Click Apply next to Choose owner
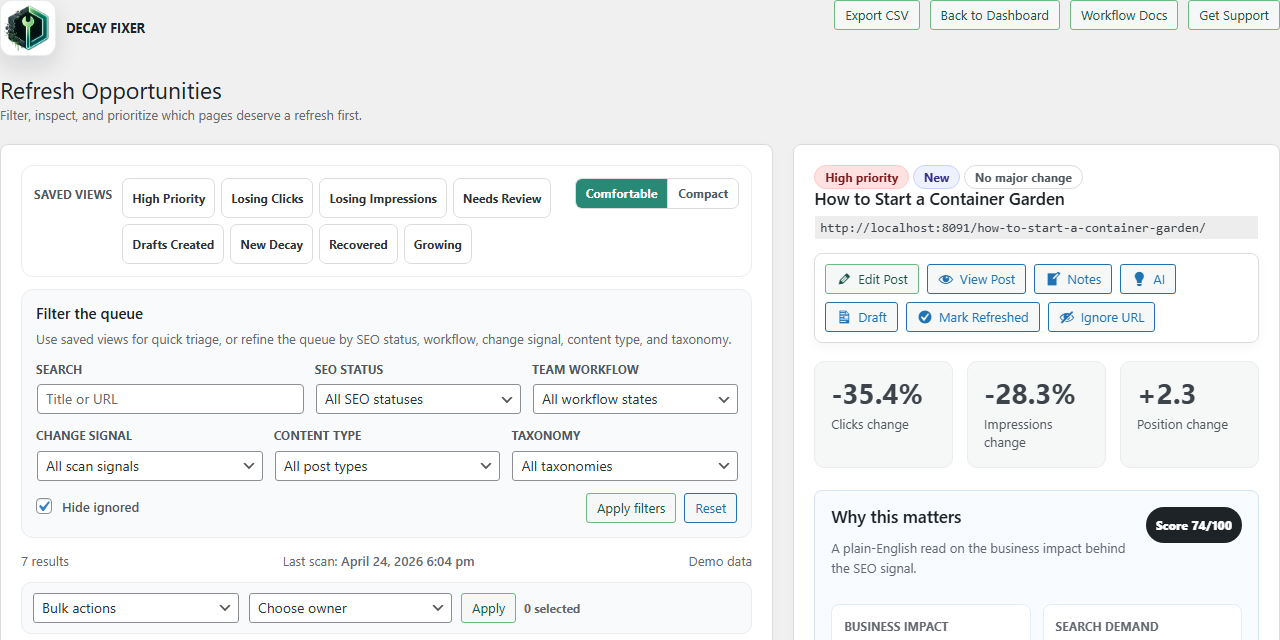 [x=488, y=608]
